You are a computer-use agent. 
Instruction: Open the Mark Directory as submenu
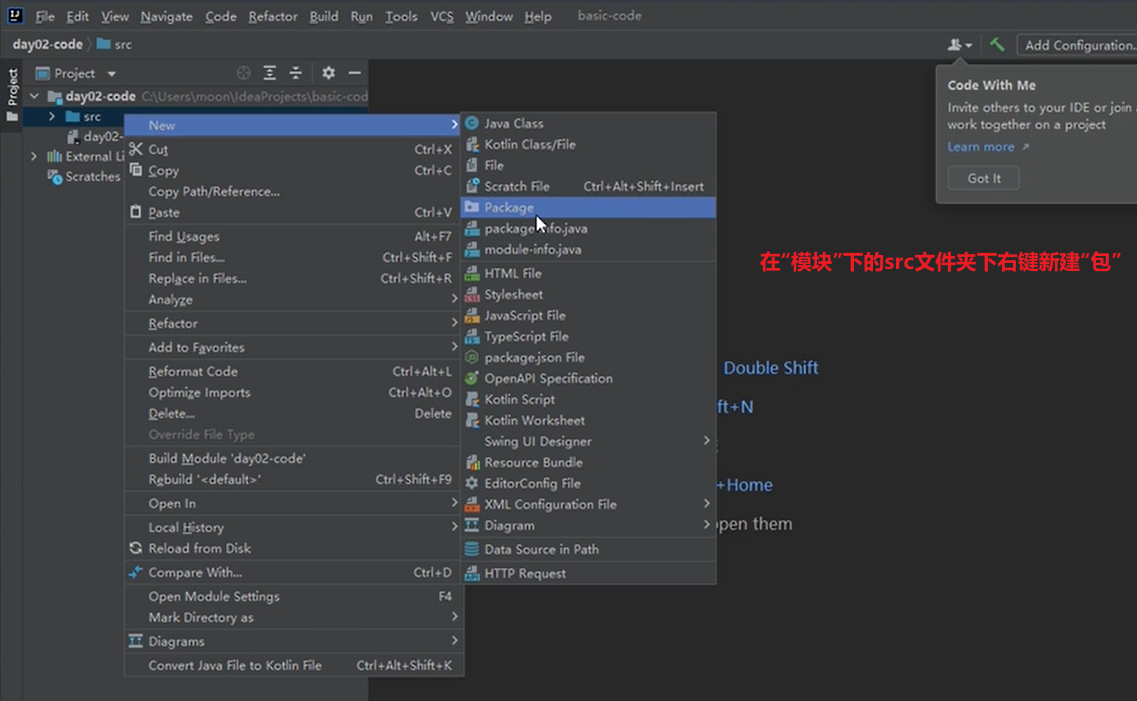[x=294, y=618]
